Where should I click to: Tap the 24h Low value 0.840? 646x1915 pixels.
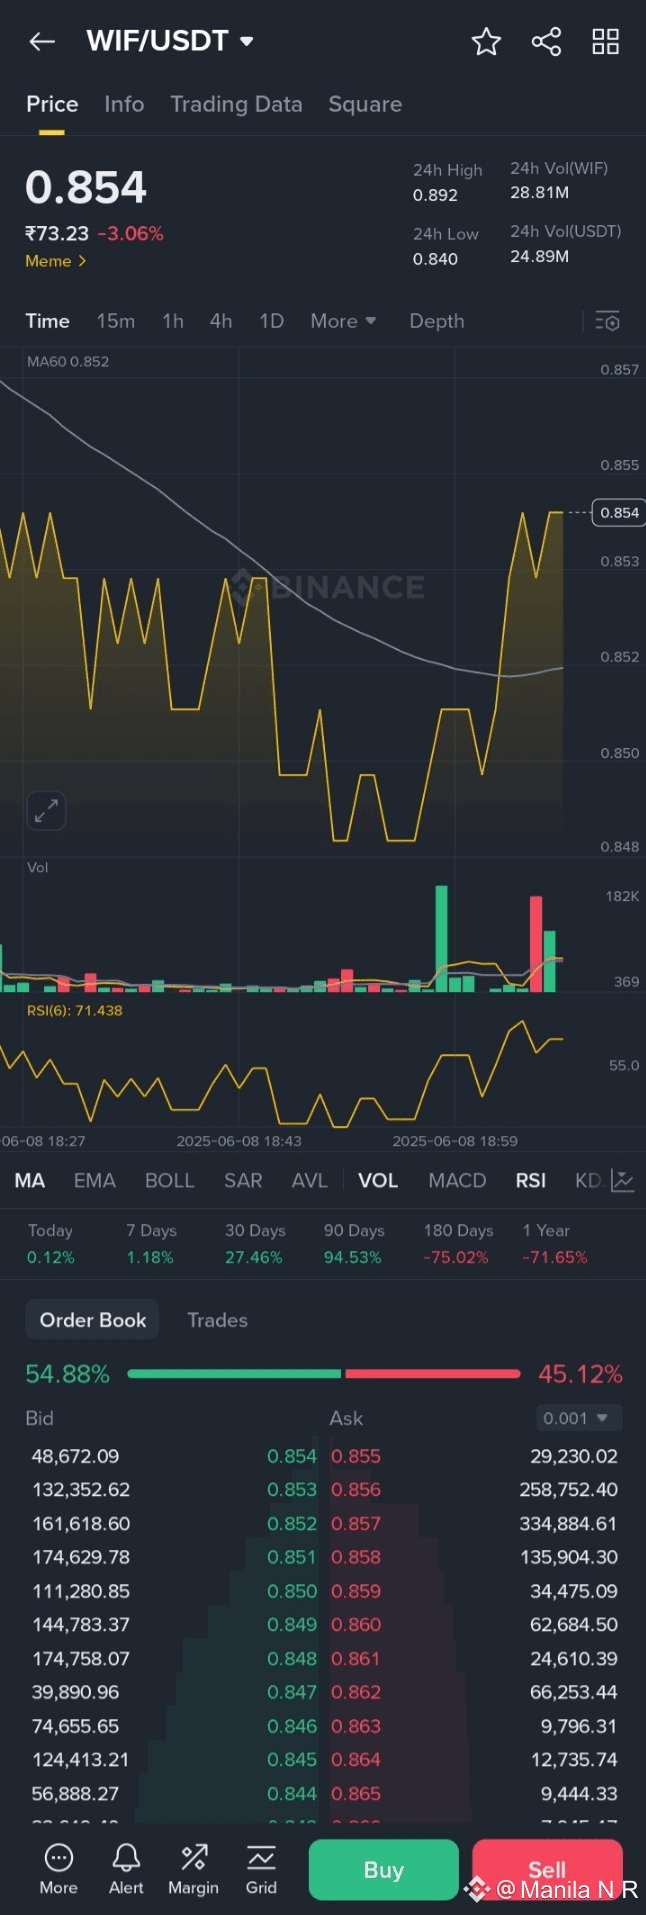[435, 259]
